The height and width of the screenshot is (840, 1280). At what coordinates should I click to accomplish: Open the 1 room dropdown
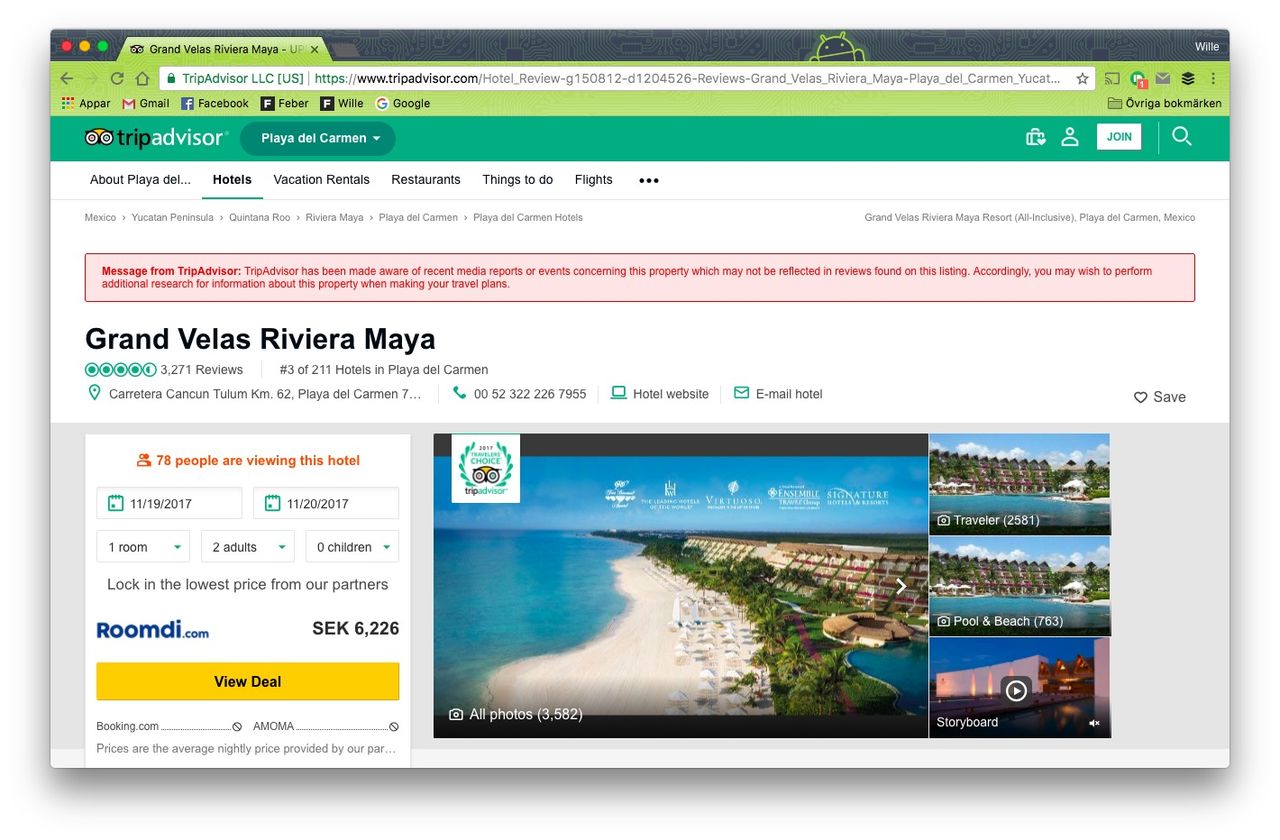coord(144,547)
